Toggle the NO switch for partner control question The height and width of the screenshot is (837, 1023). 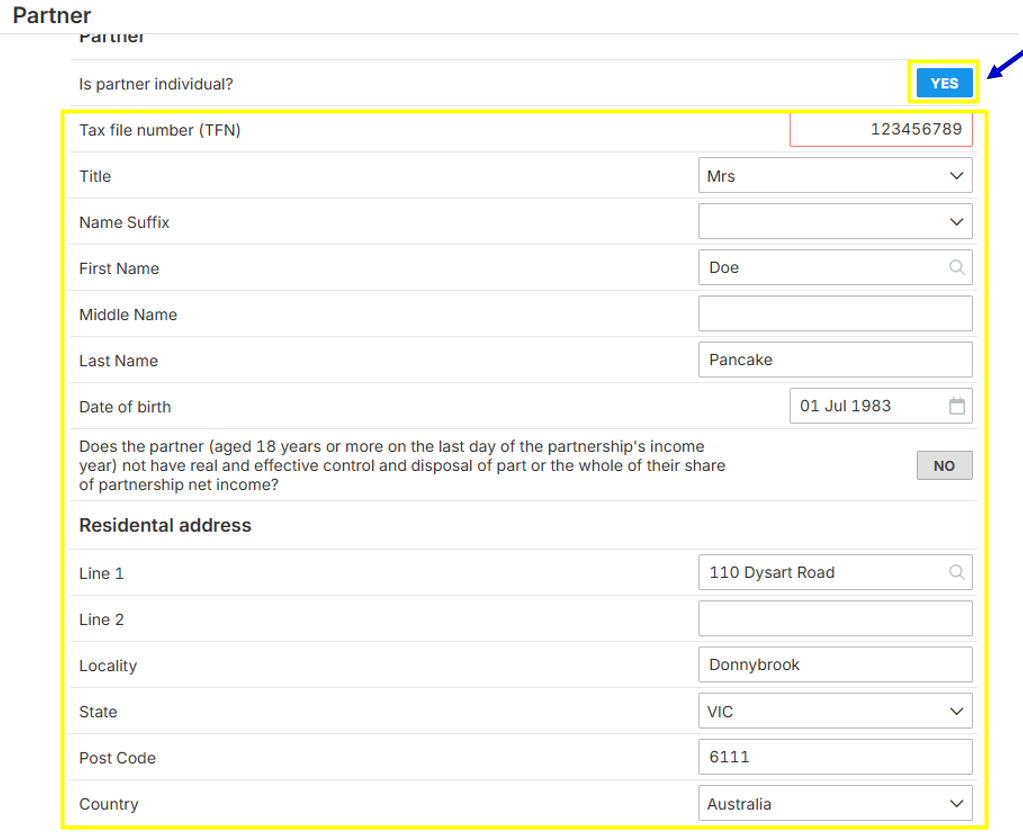tap(944, 466)
